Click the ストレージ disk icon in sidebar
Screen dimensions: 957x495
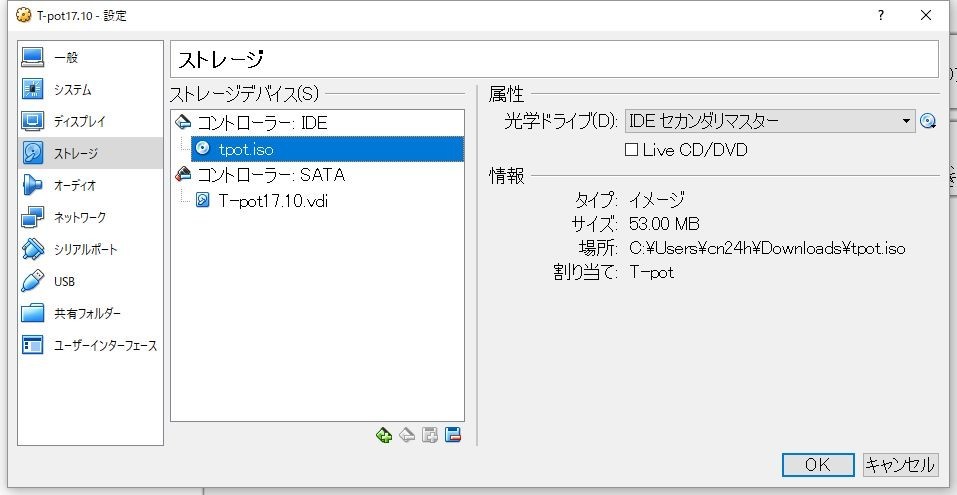coord(33,153)
